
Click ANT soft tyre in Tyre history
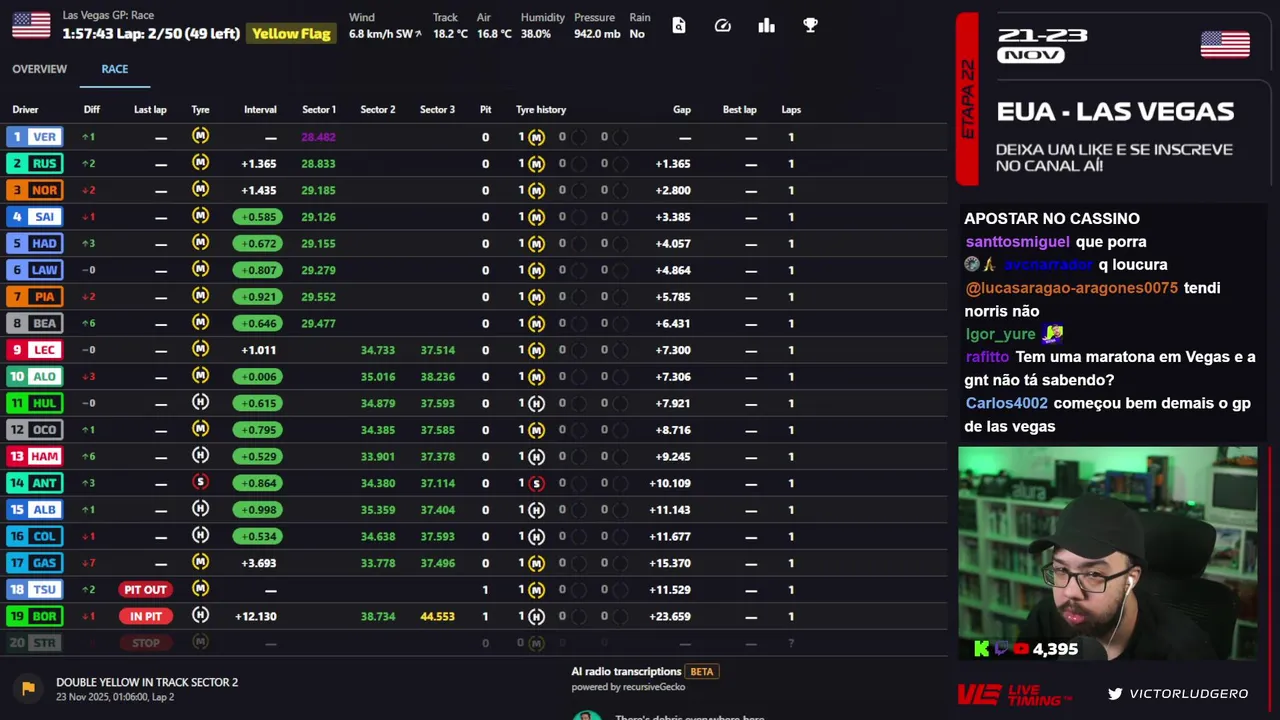pos(536,483)
